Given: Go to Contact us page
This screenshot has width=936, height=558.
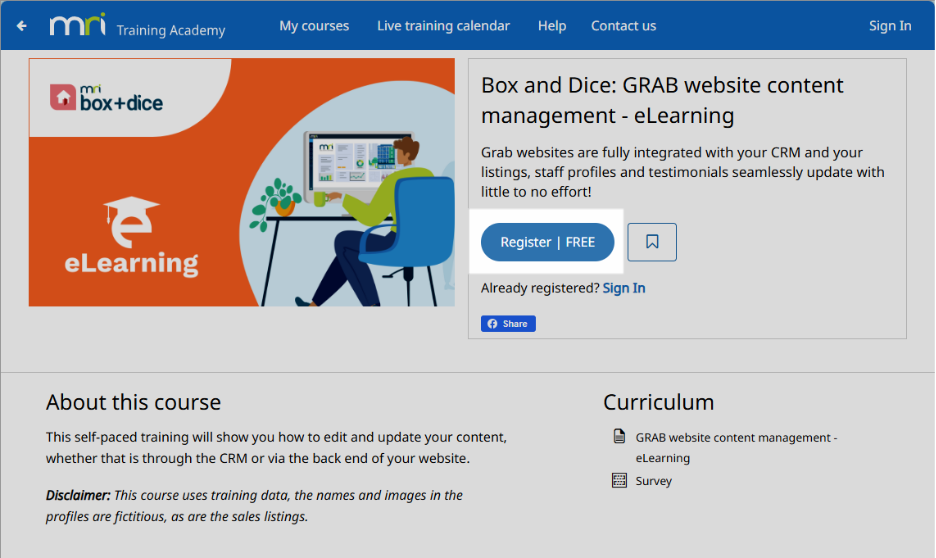Looking at the screenshot, I should point(623,26).
